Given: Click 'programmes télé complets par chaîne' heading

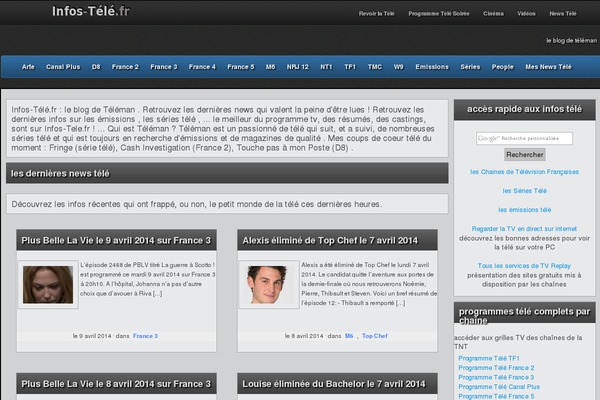Looking at the screenshot, I should [x=524, y=316].
